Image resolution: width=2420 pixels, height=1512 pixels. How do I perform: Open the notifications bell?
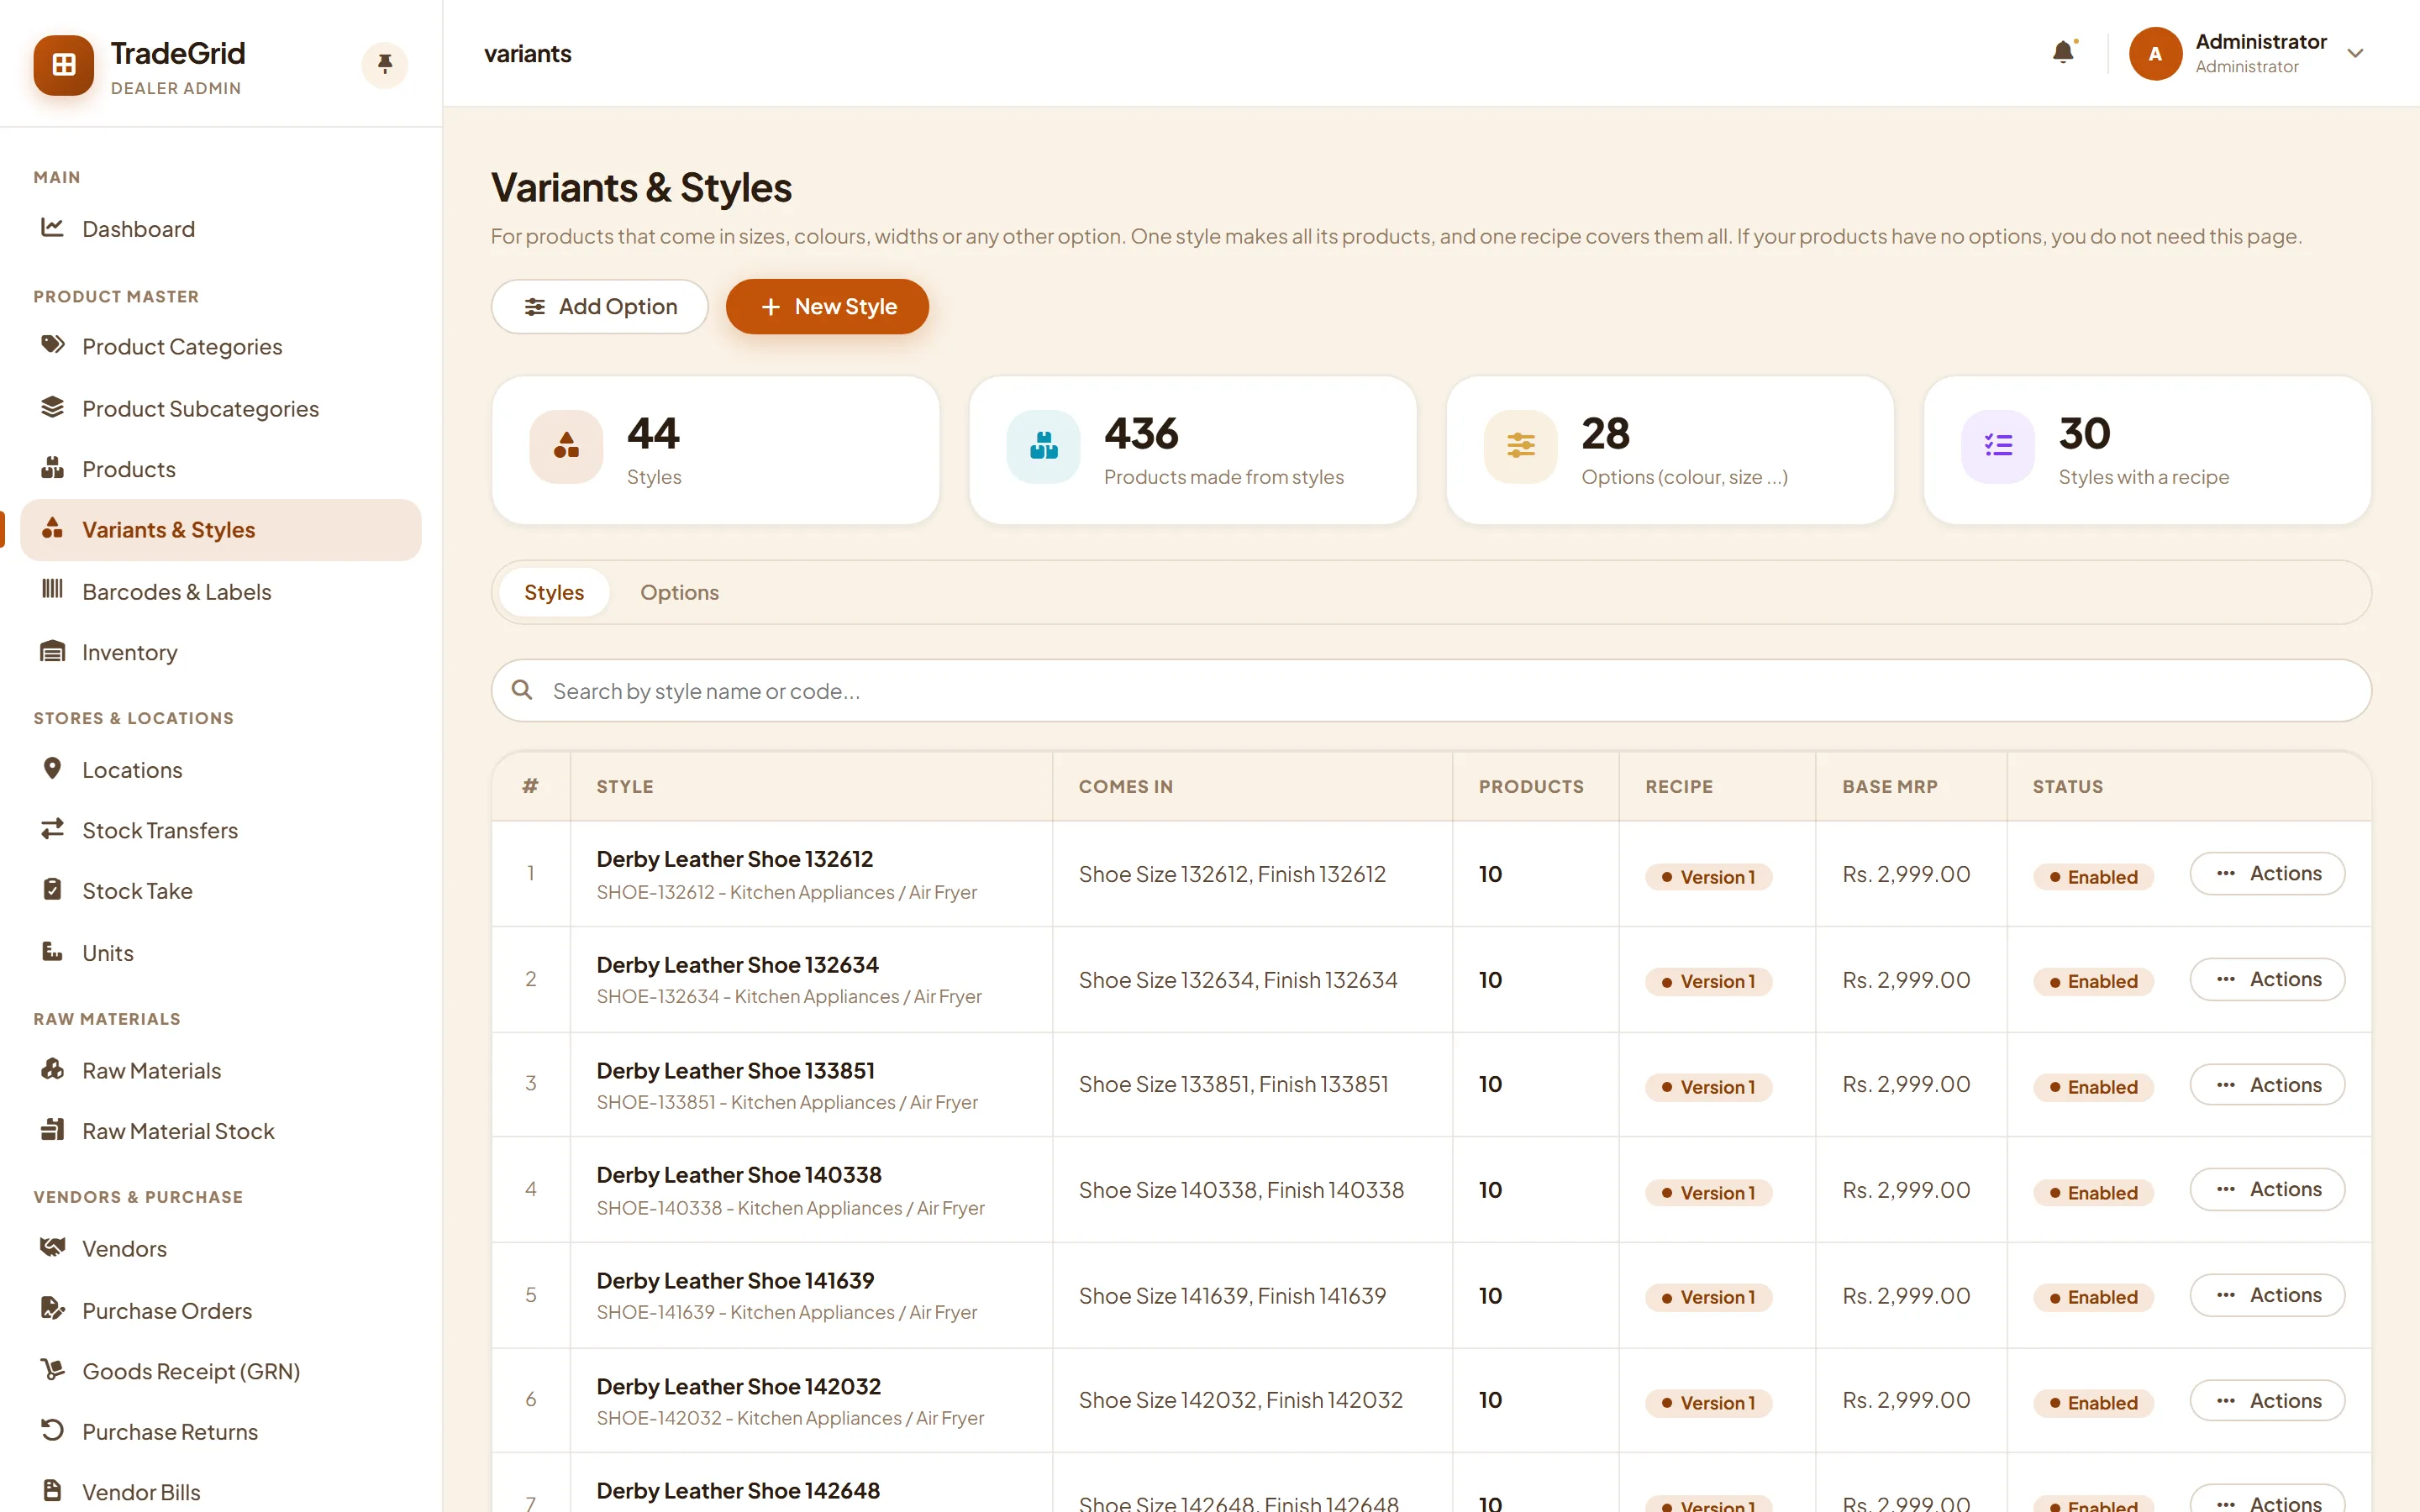click(2063, 53)
